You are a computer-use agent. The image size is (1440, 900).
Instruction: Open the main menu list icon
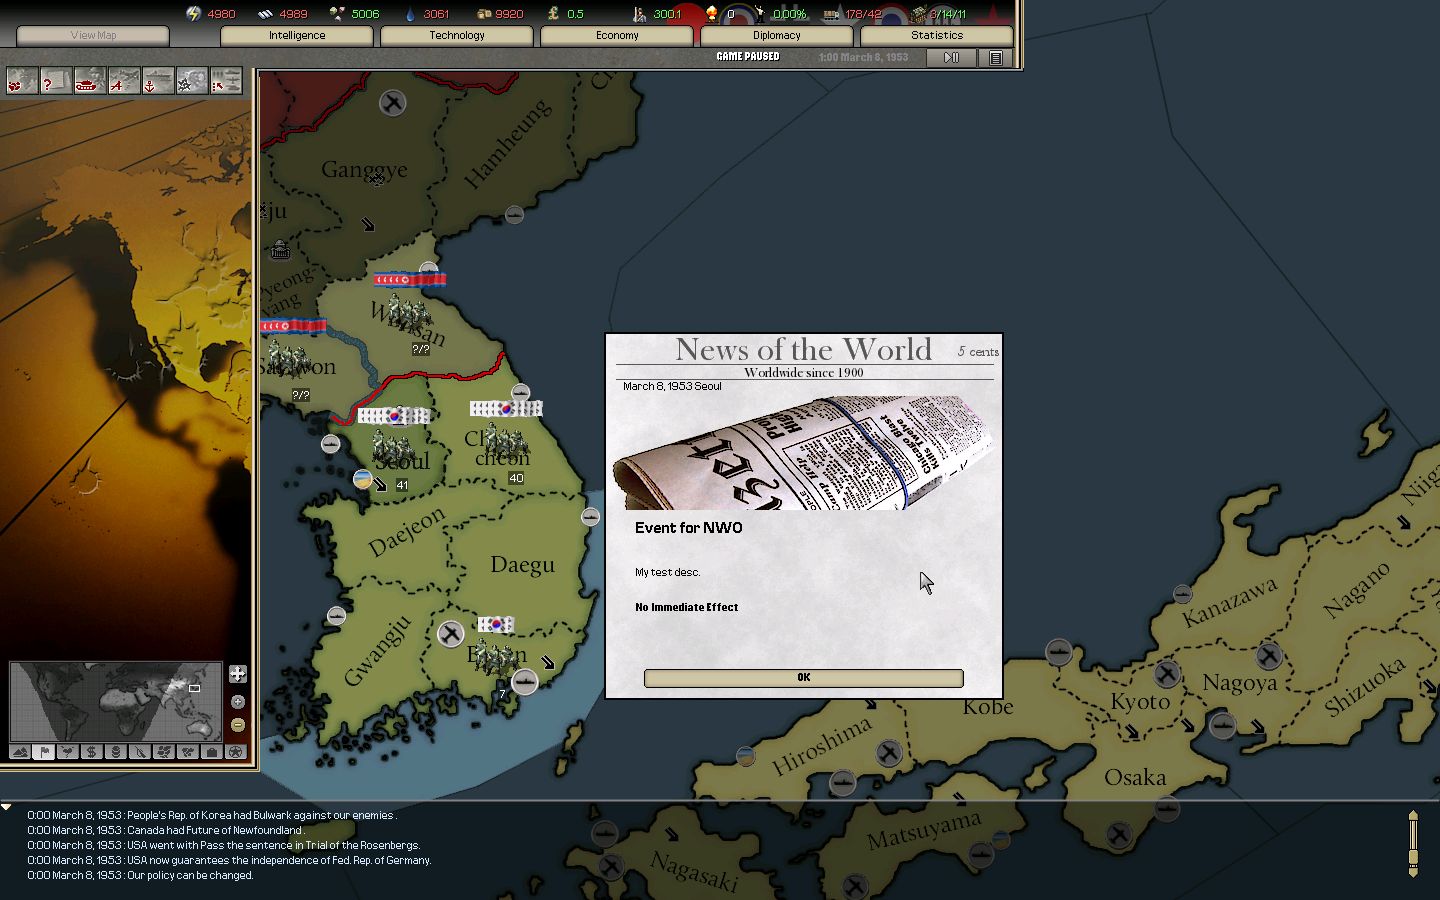(996, 58)
